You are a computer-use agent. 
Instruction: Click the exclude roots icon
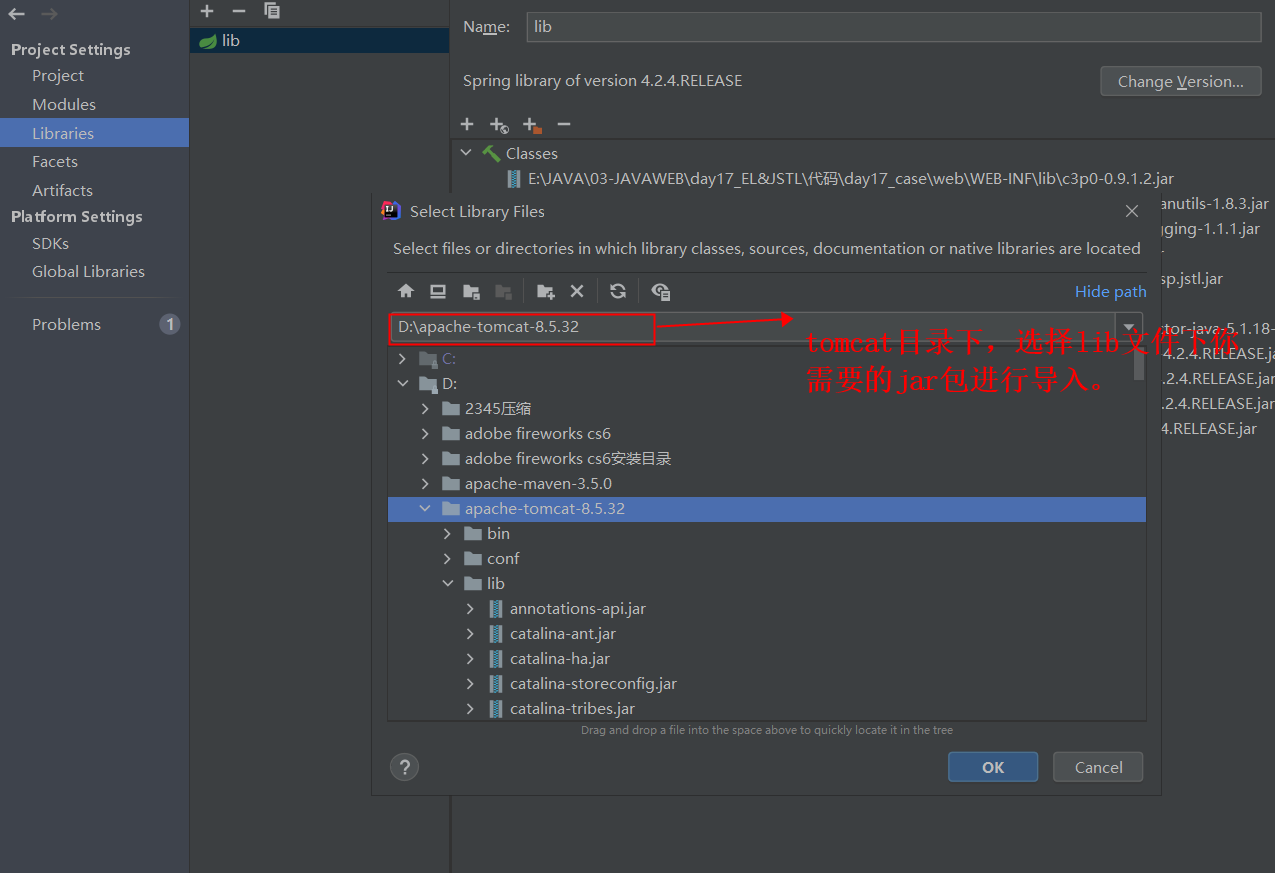[532, 124]
